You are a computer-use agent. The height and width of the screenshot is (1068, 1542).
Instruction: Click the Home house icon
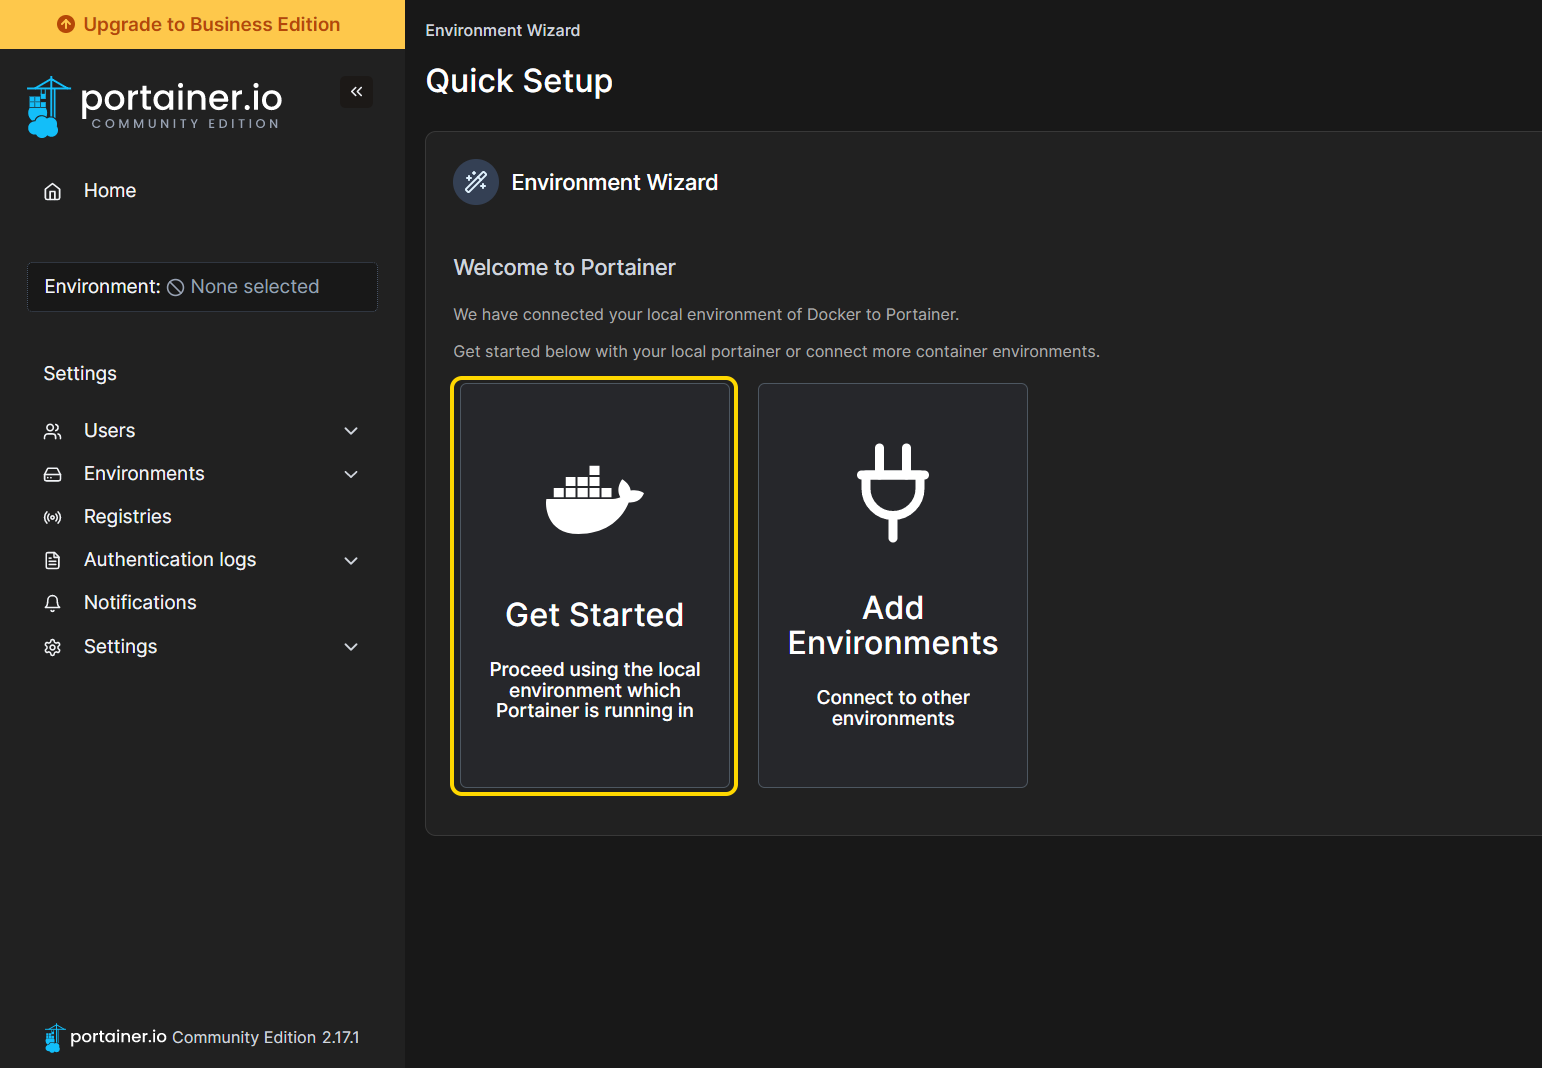[x=53, y=191]
